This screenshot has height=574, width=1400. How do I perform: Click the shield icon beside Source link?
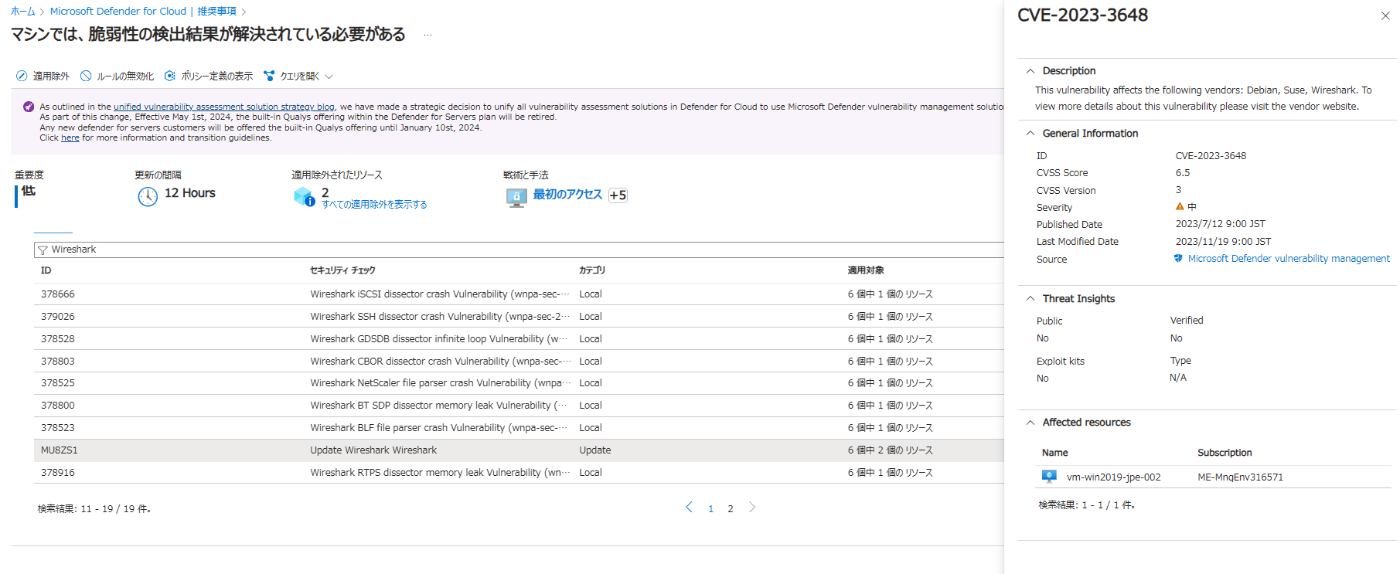click(x=1180, y=259)
